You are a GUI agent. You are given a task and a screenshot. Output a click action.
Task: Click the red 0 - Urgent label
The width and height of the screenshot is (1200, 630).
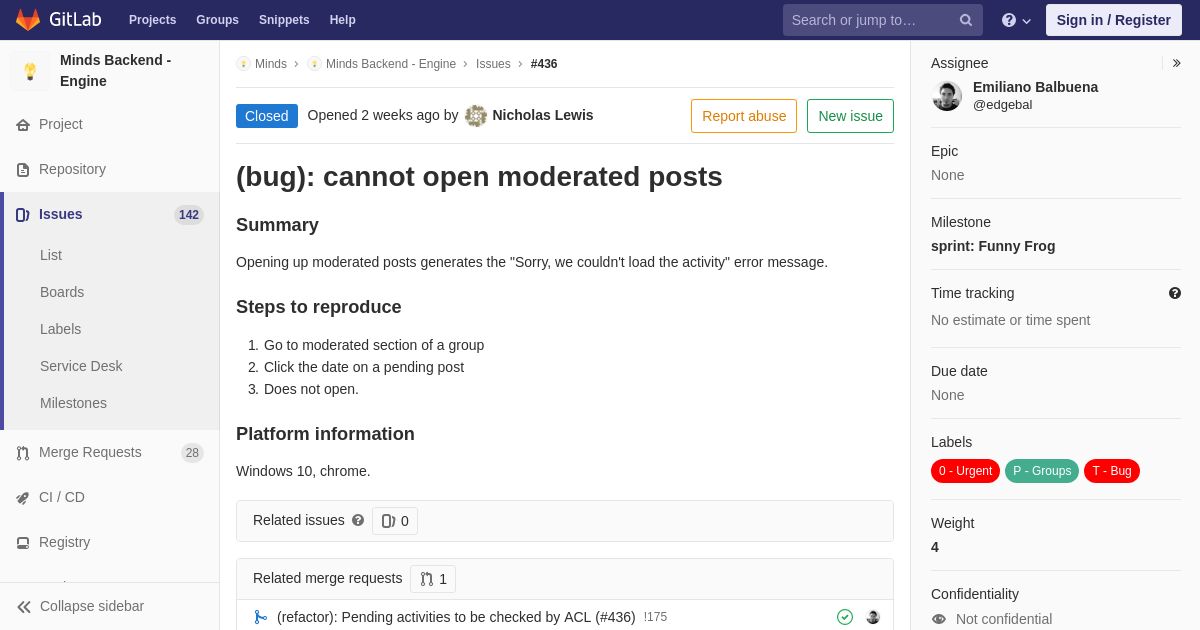(965, 471)
